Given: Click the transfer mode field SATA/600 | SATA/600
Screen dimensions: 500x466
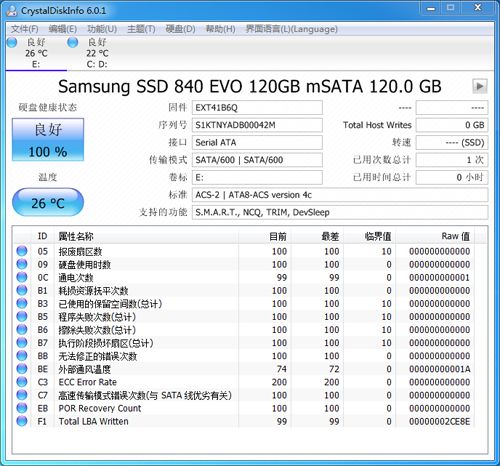Looking at the screenshot, I should point(257,160).
